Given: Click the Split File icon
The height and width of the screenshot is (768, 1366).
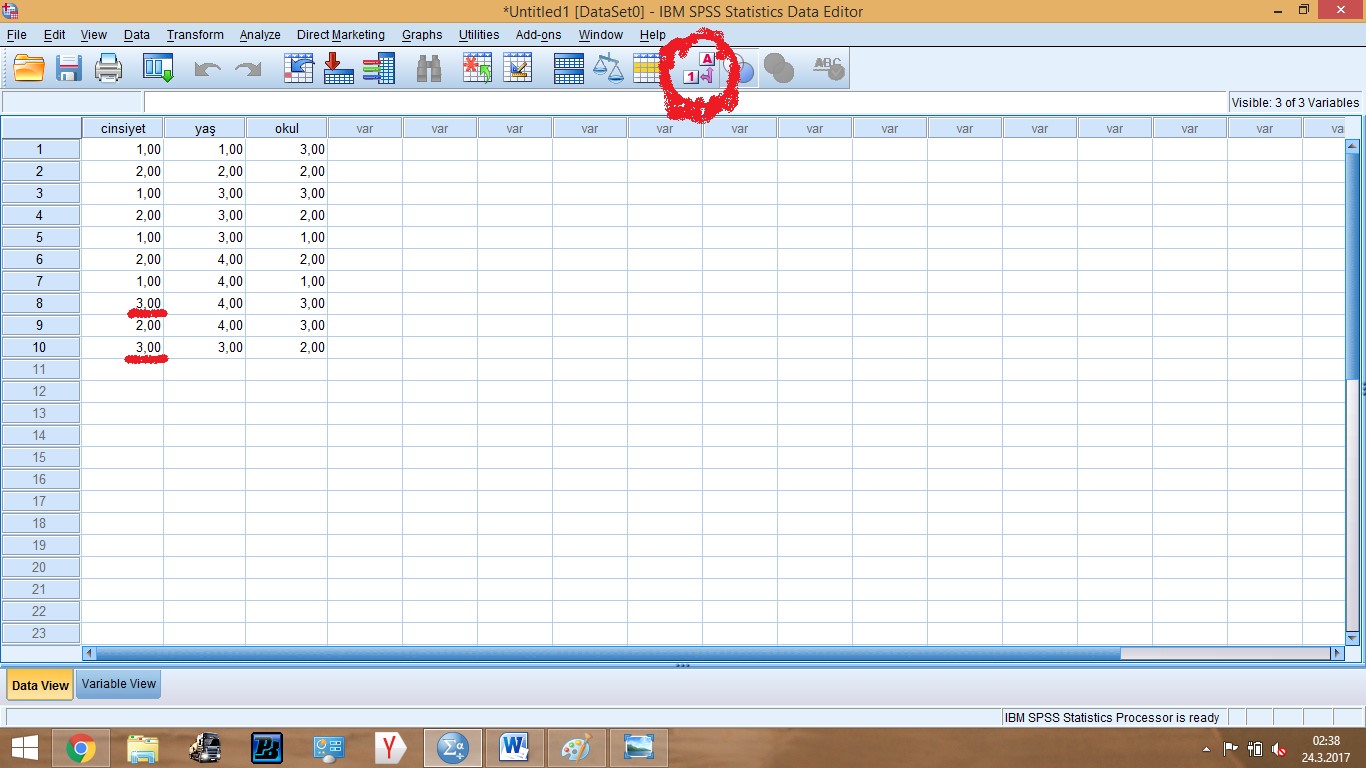Looking at the screenshot, I should click(568, 68).
